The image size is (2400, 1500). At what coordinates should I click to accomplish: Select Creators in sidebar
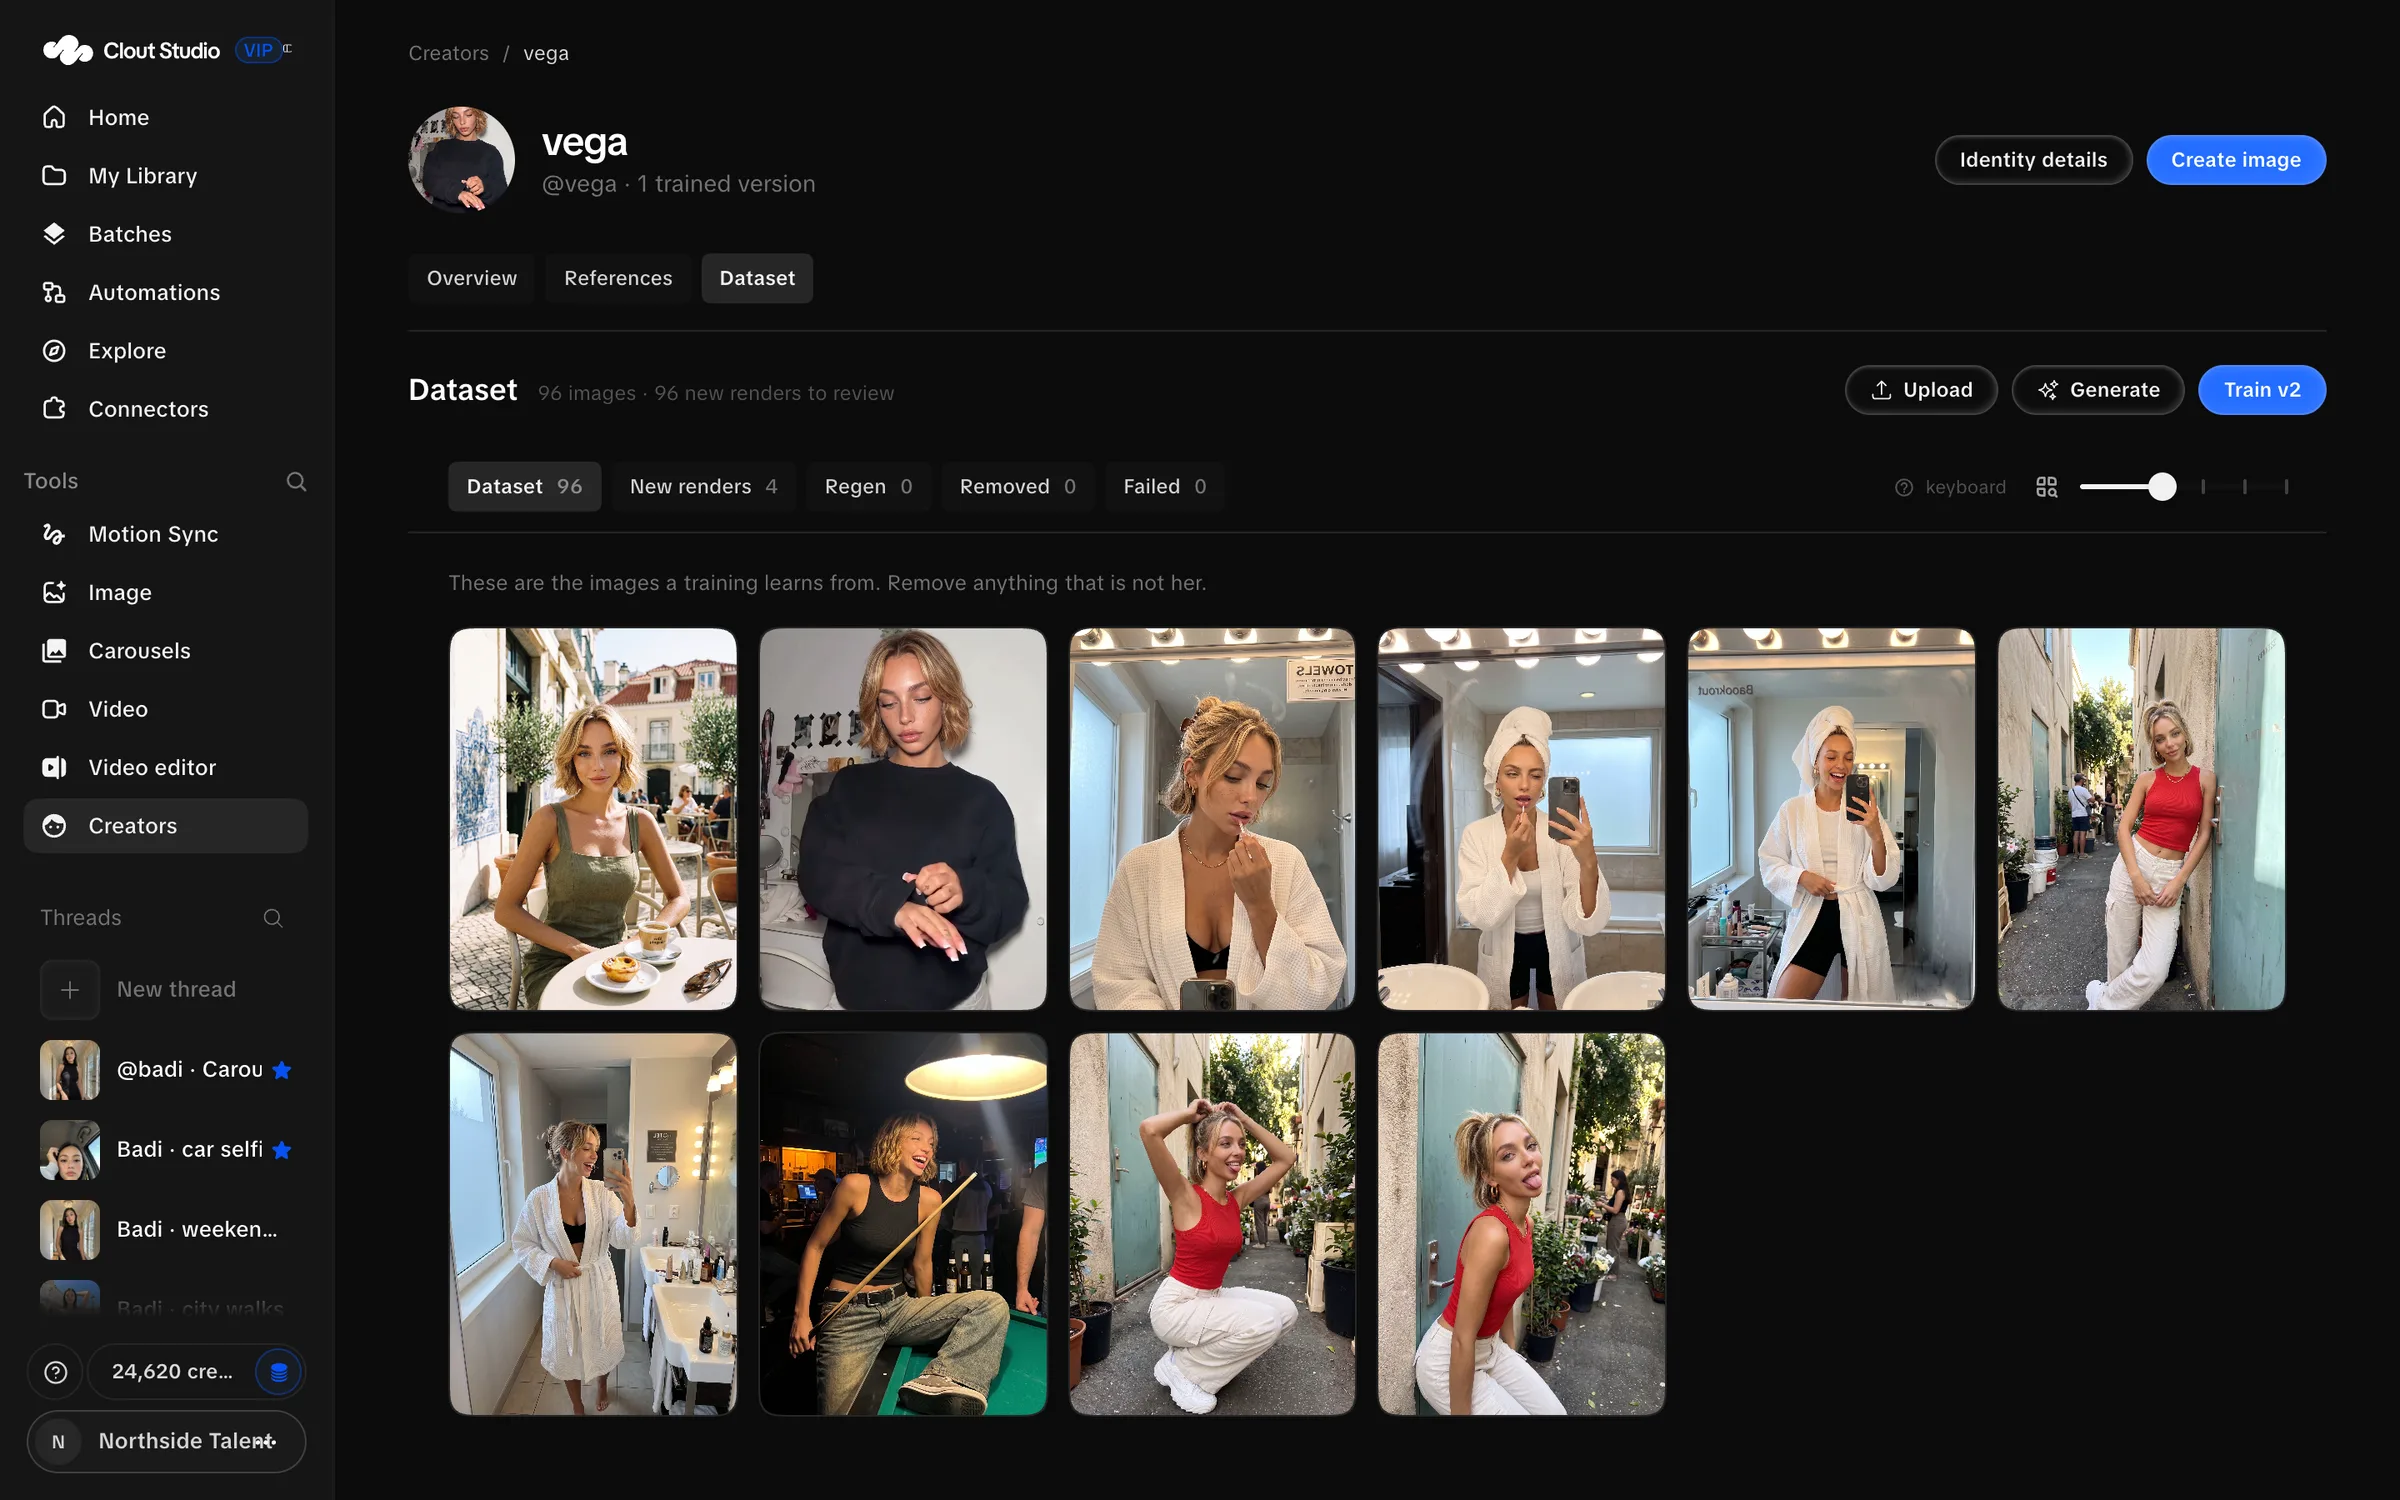point(165,826)
